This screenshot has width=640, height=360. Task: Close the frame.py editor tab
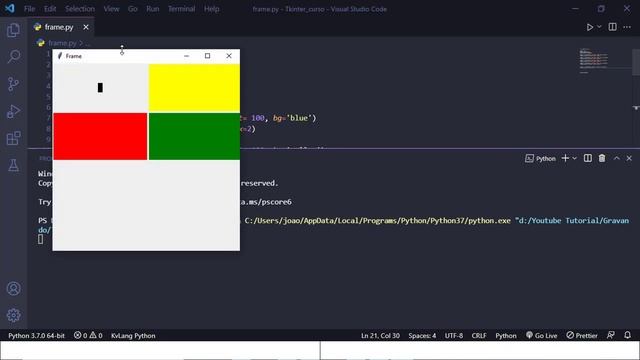coord(86,27)
